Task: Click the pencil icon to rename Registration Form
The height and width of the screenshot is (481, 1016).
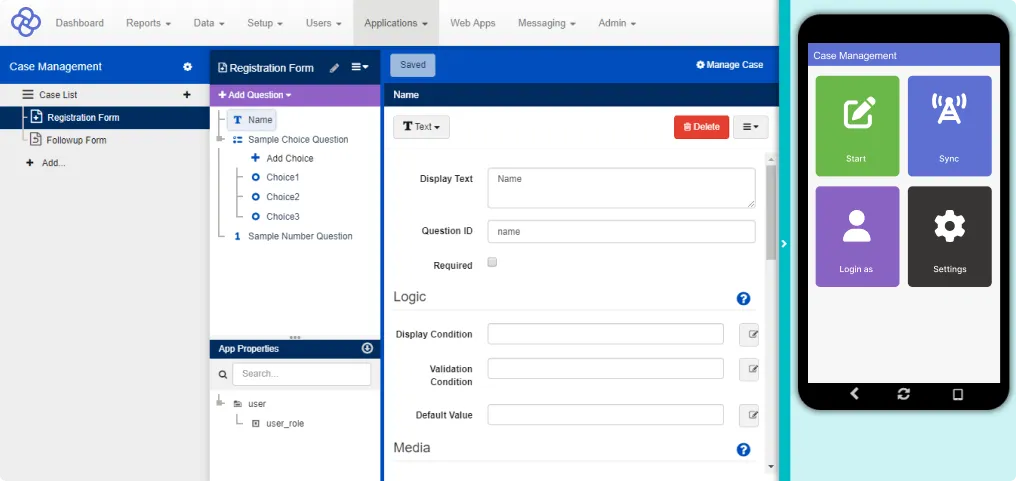Action: tap(334, 68)
